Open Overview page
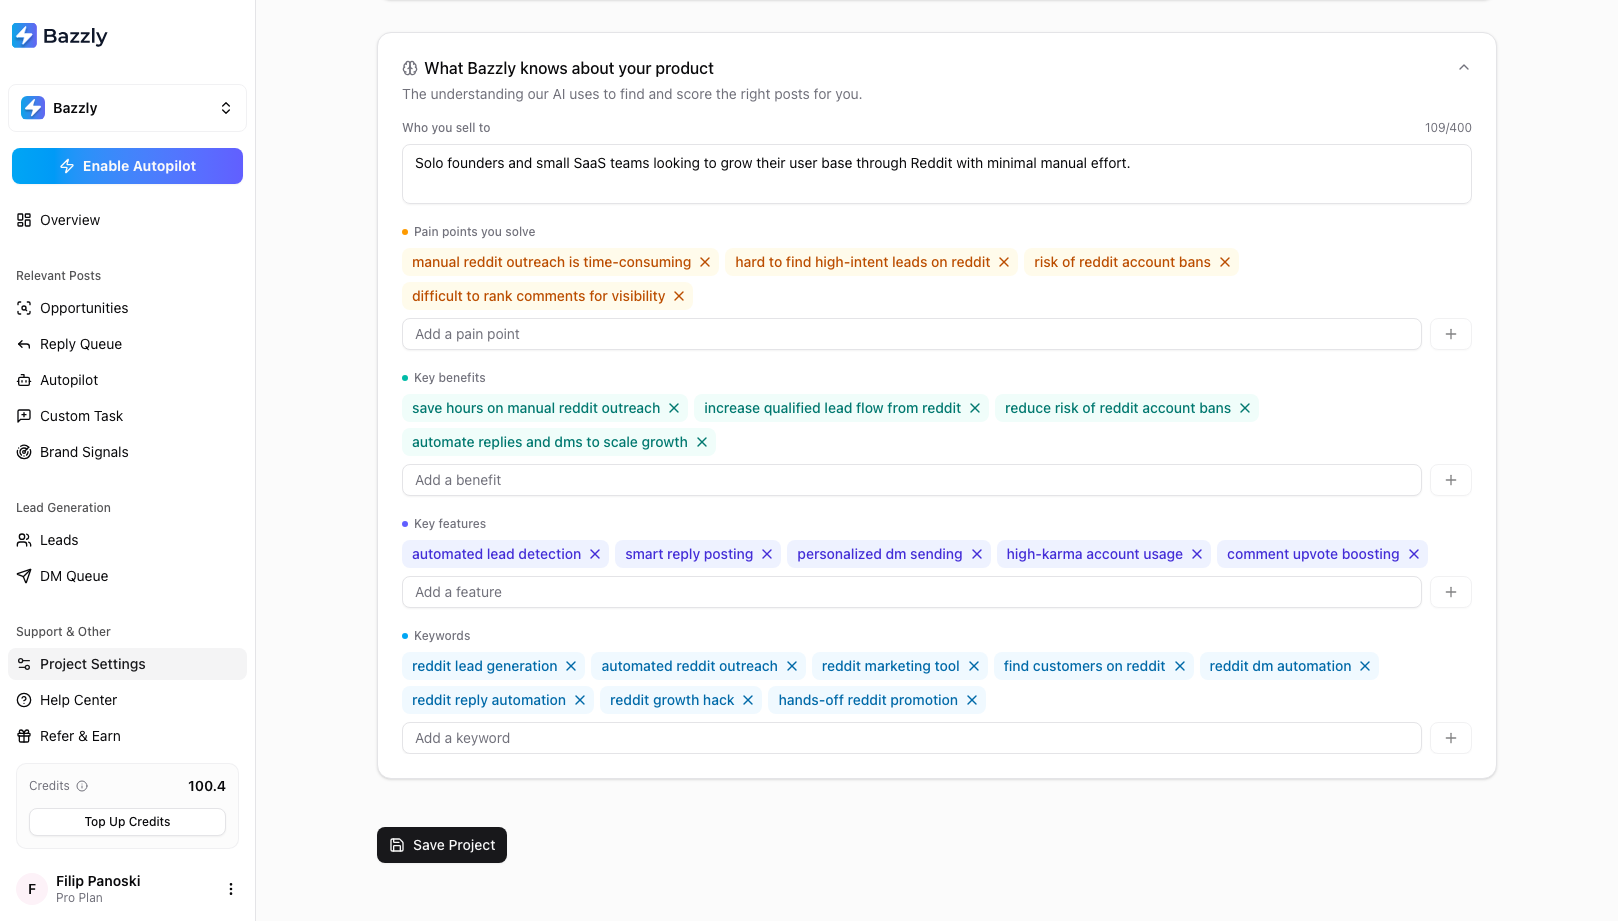 click(127, 220)
